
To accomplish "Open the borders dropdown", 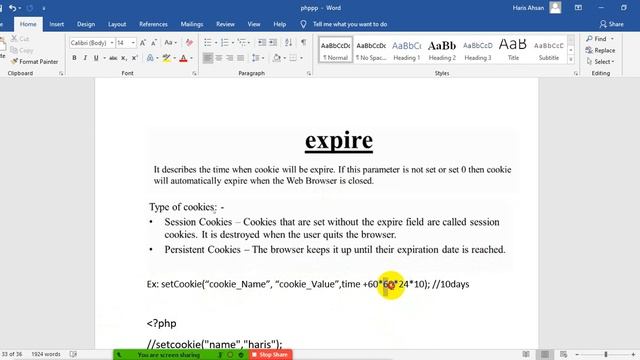I will [x=301, y=58].
